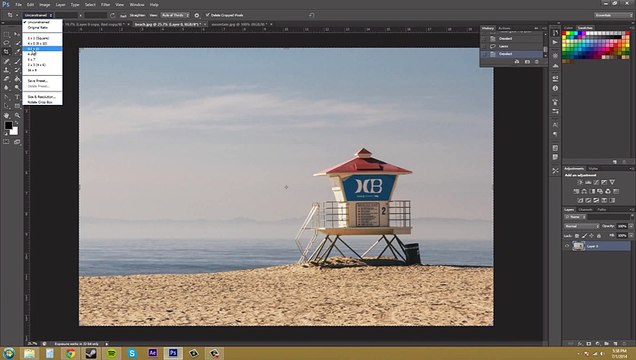Toggle Quick Mask mode
The image size is (636, 360).
(x=6, y=142)
